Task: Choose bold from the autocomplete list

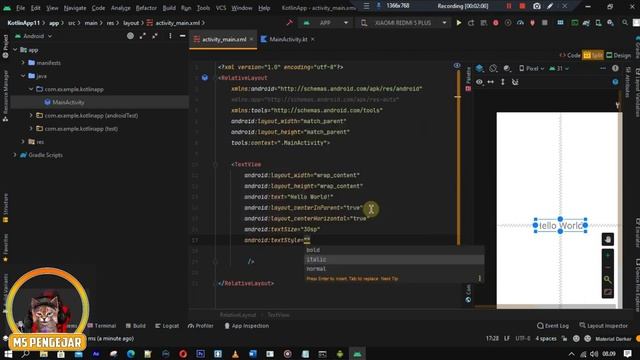Action: tap(394, 250)
